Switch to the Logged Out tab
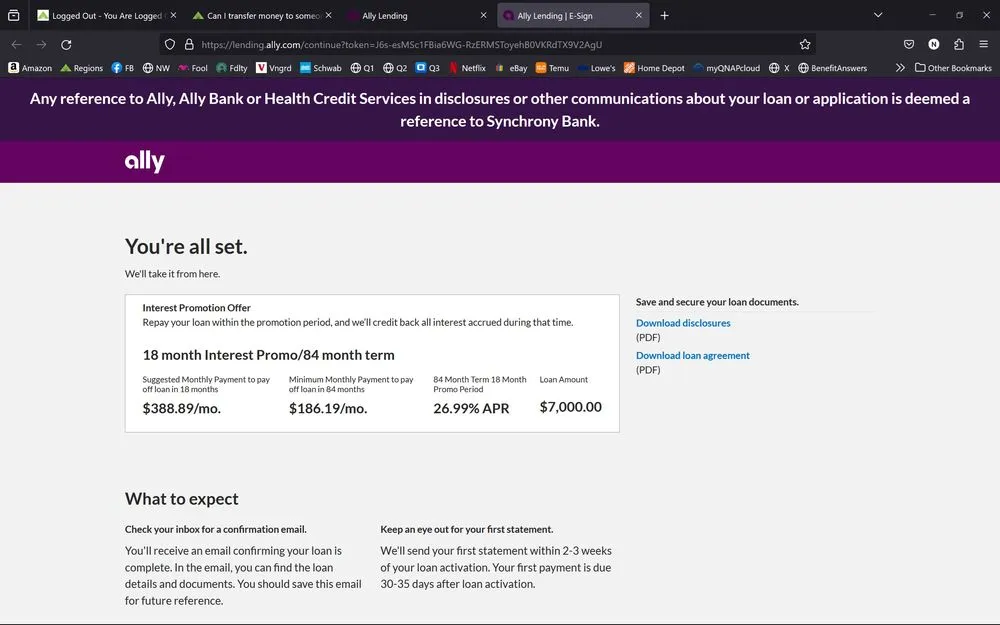Screen dimensions: 1000x625 click(100, 16)
